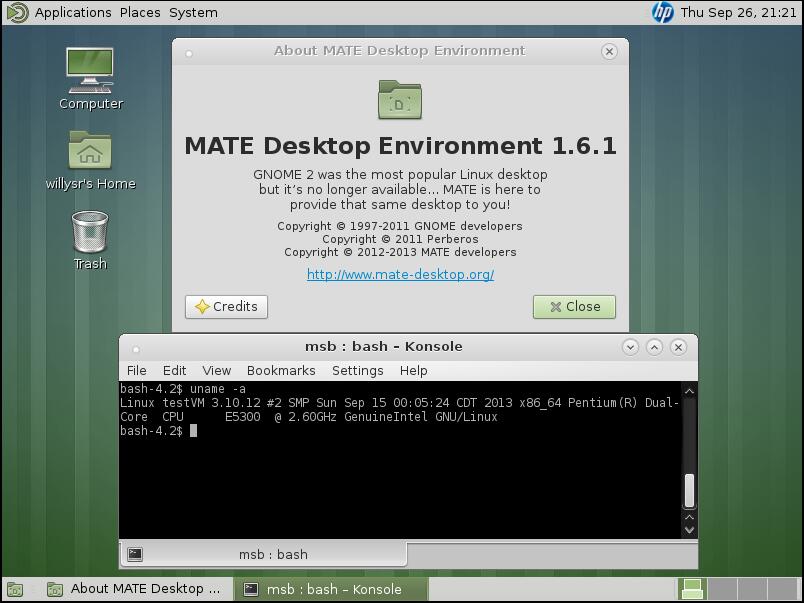Open Konsole's View menu
The image size is (804, 603).
pyautogui.click(x=216, y=370)
